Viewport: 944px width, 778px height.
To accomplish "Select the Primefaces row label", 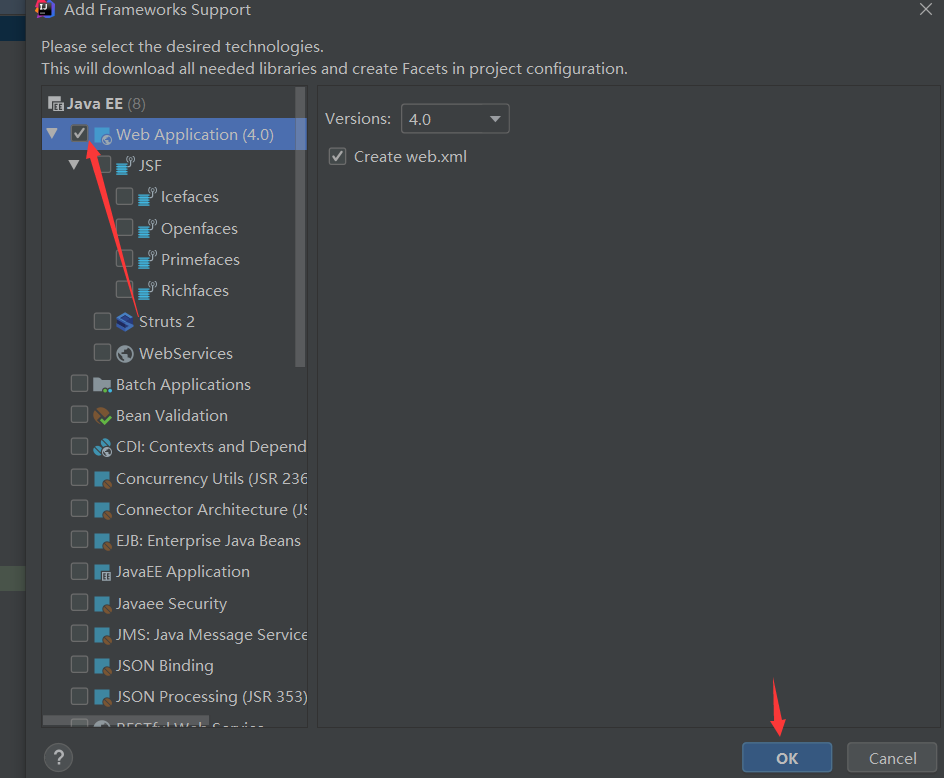I will pos(200,260).
